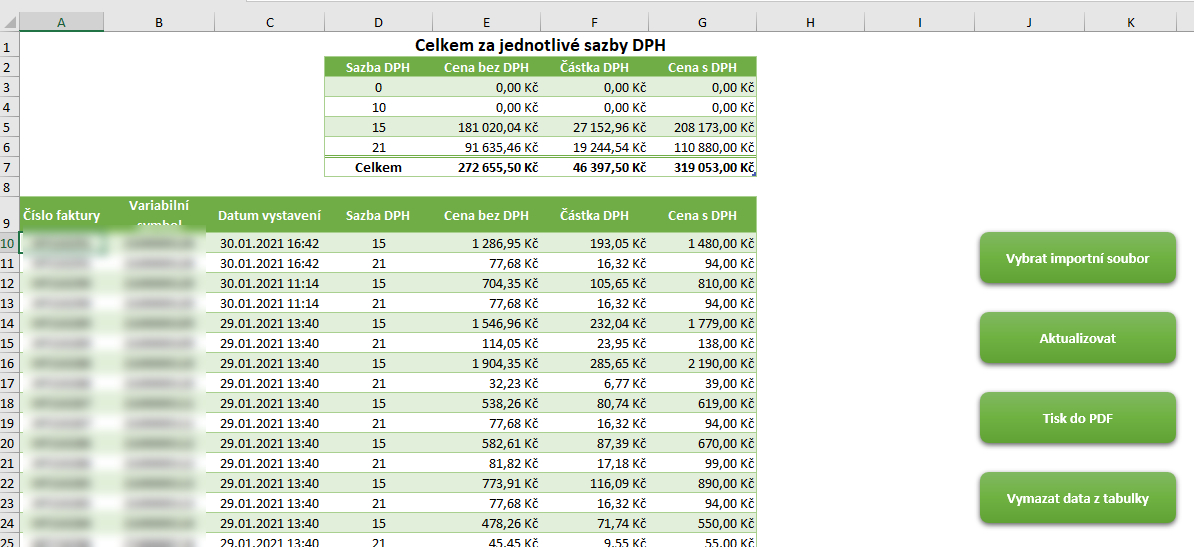The height and width of the screenshot is (547, 1194).
Task: Click the Číslo faktury table header
Action: click(x=62, y=216)
